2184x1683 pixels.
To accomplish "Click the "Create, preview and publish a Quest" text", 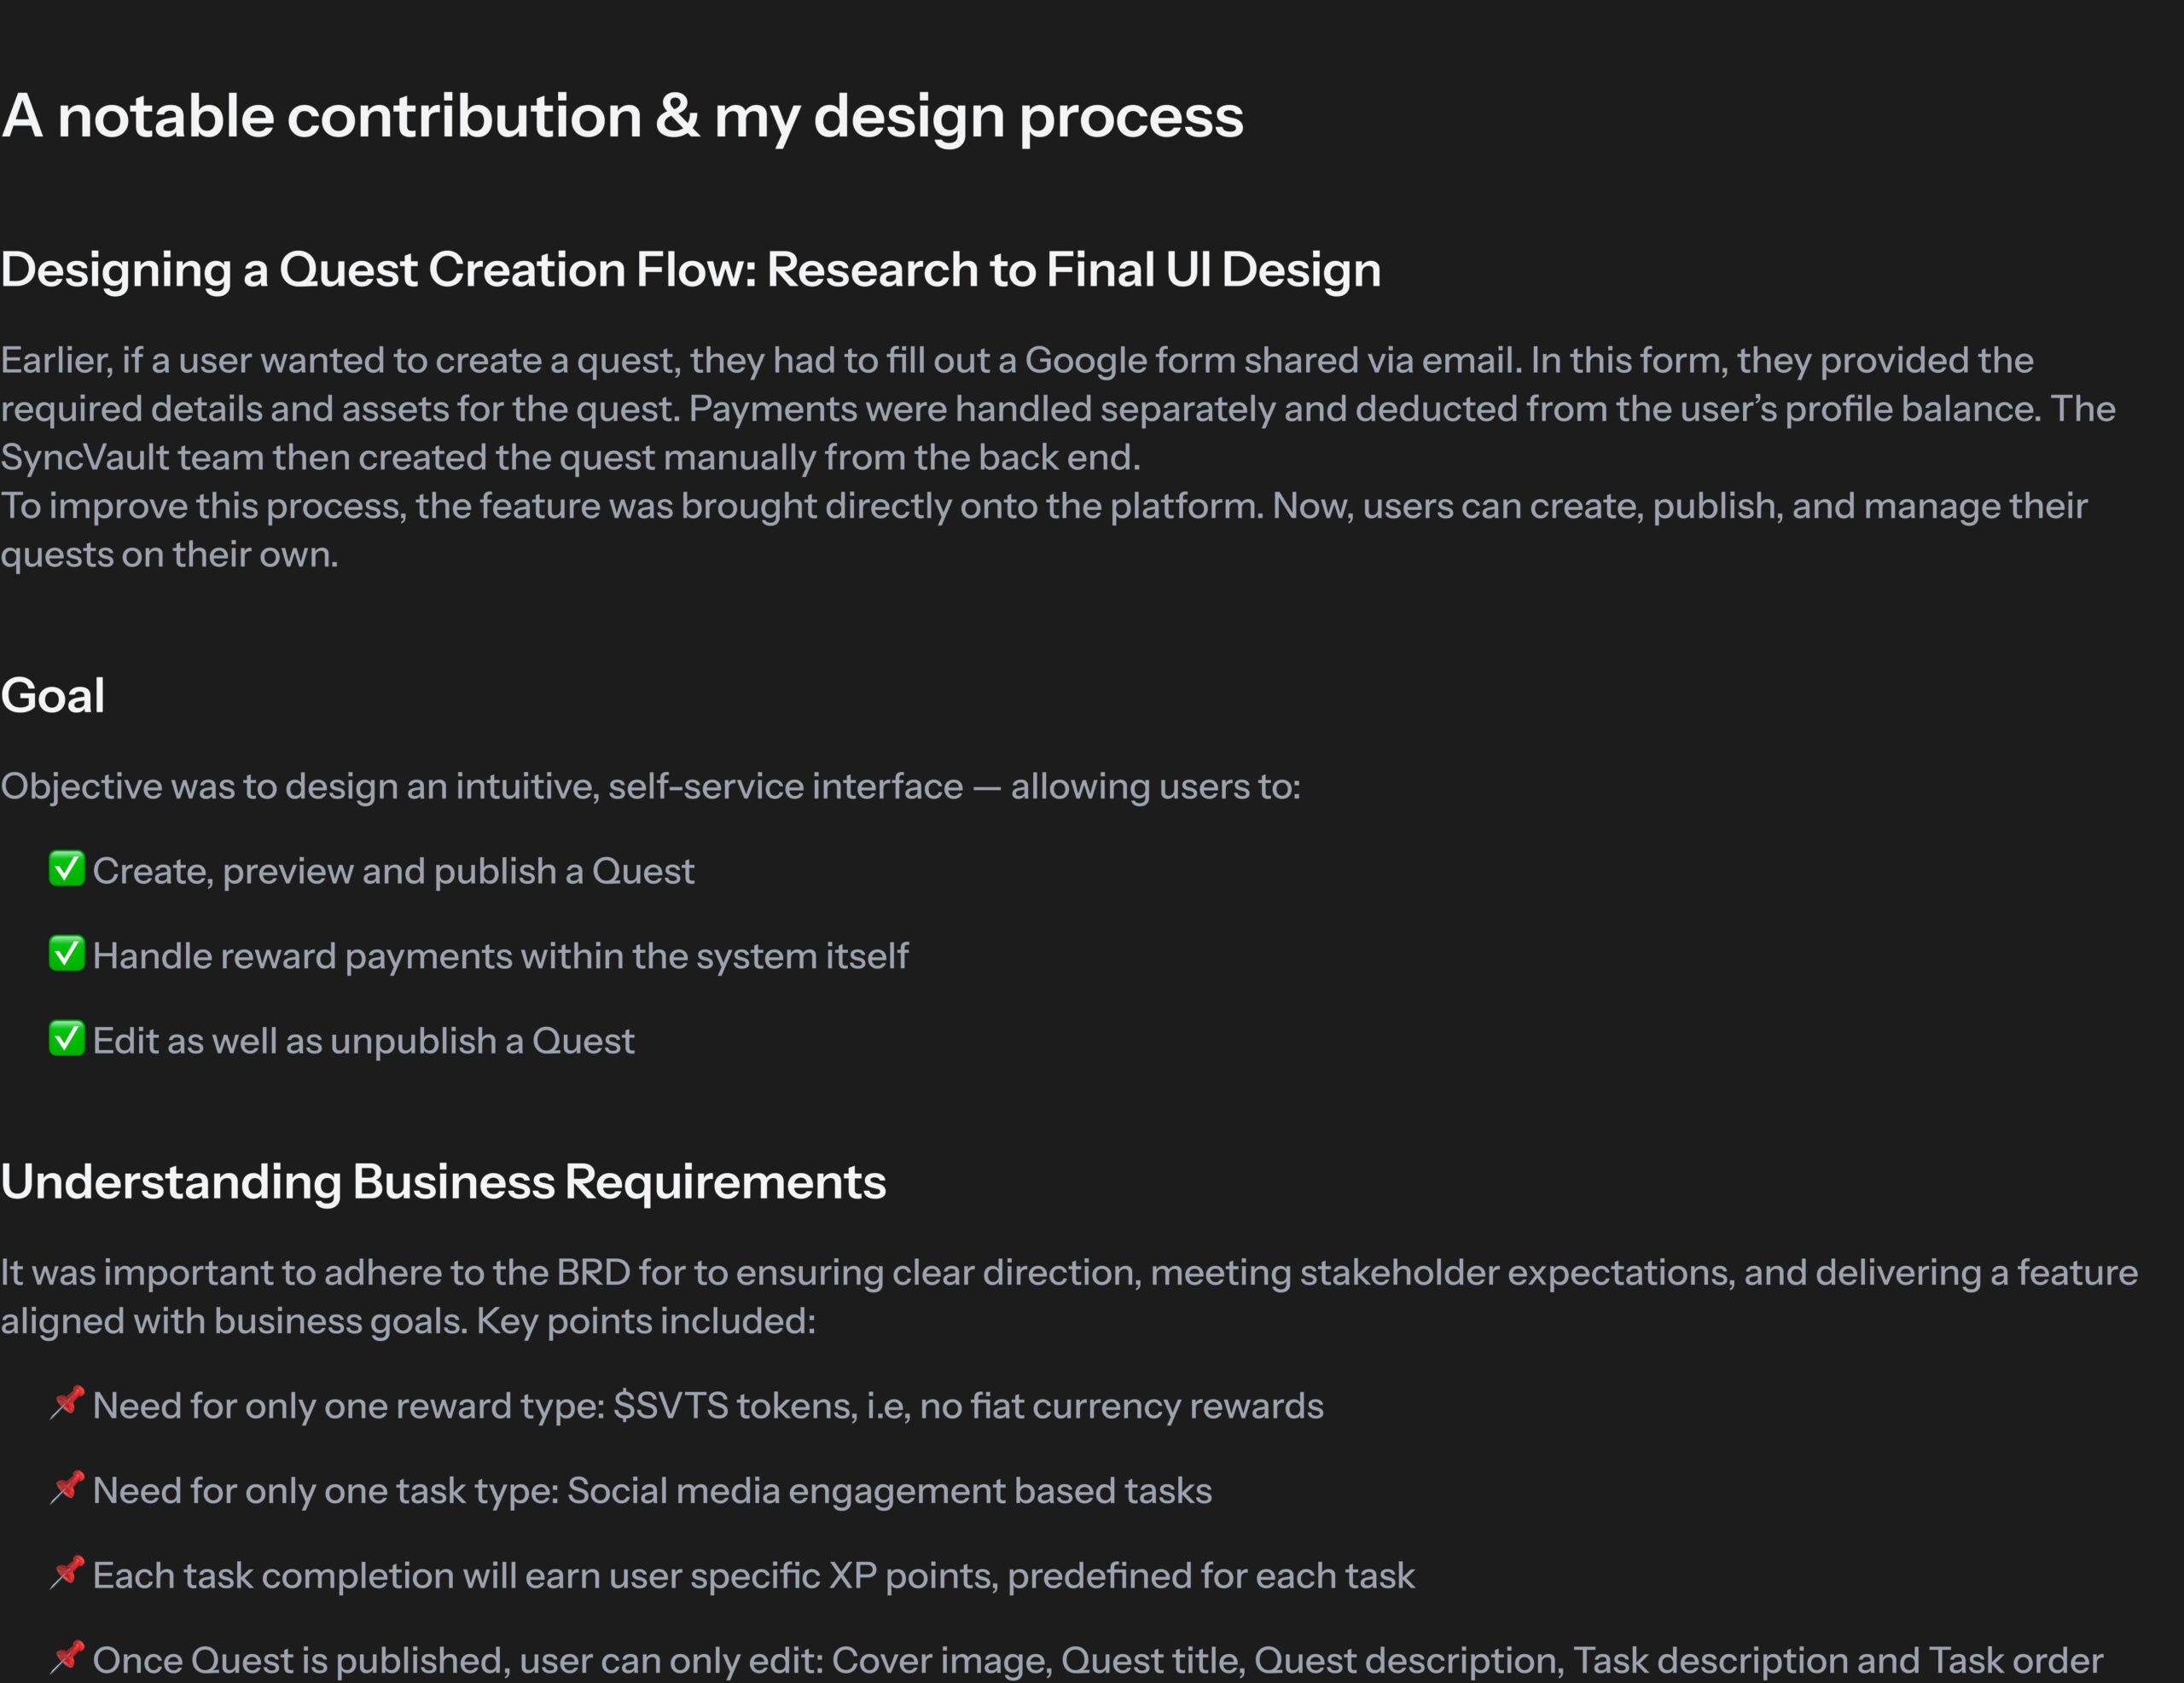I will tap(393, 872).
